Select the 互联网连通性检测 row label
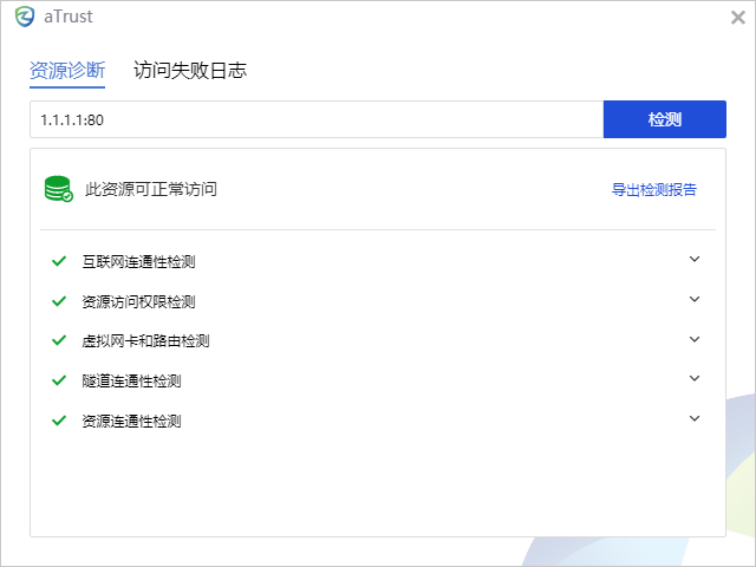756x568 pixels. click(x=138, y=262)
